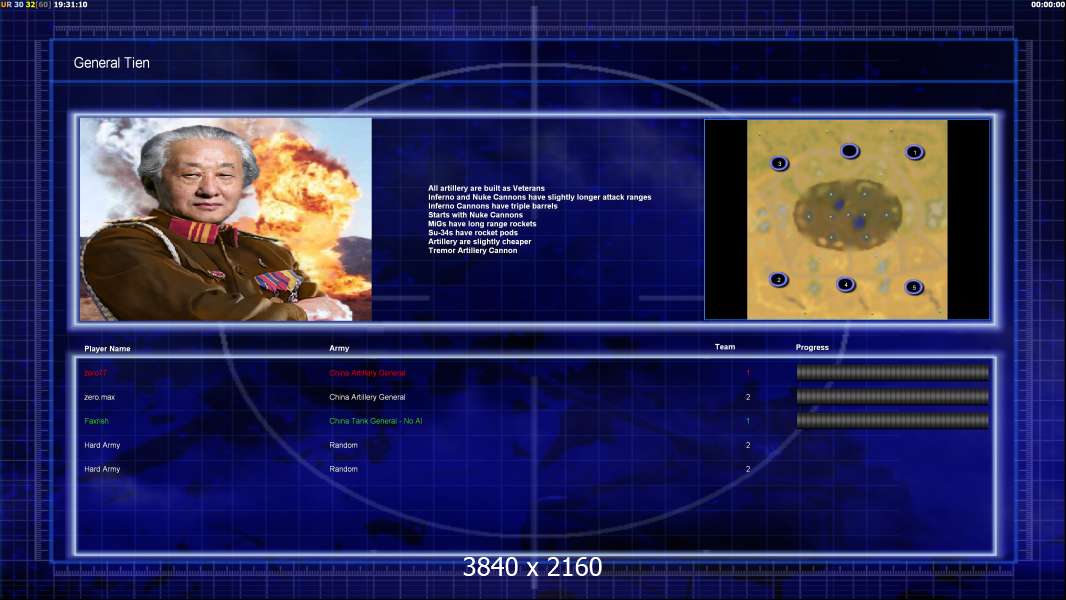
Task: Select start position marker 2 on the map
Action: (779, 279)
